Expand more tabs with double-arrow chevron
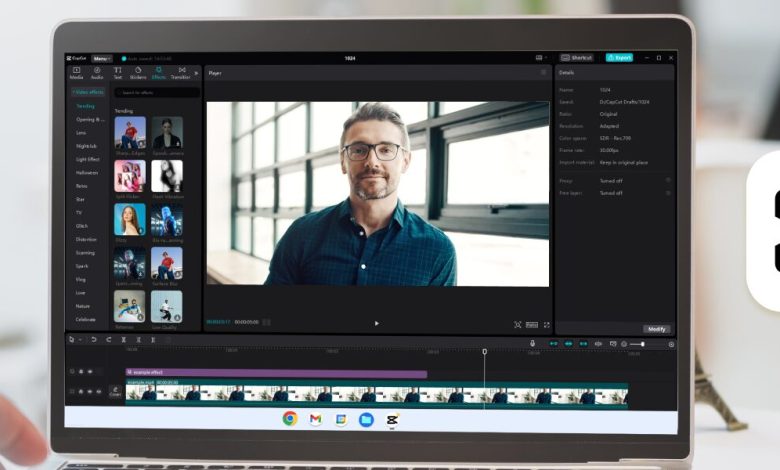Screen dimensions: 780x470 pos(196,73)
